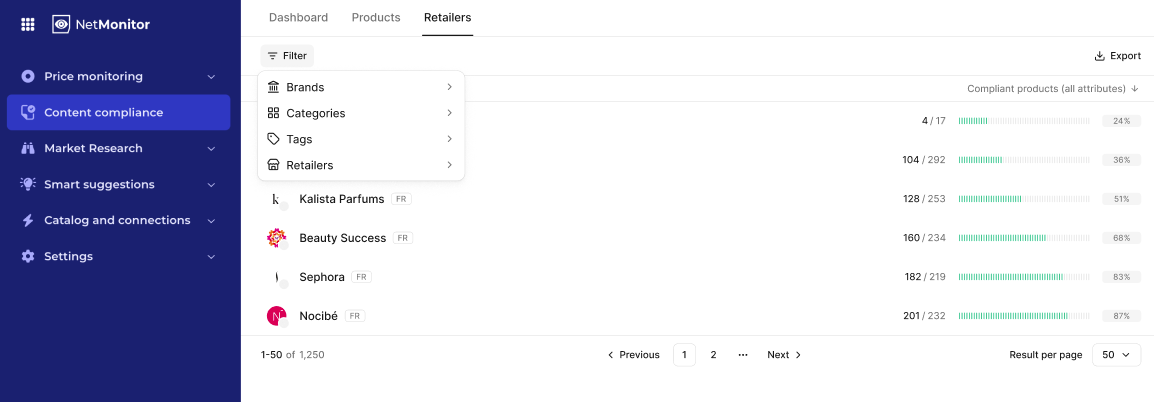Click the Catalog and connections bolt icon

pyautogui.click(x=28, y=220)
